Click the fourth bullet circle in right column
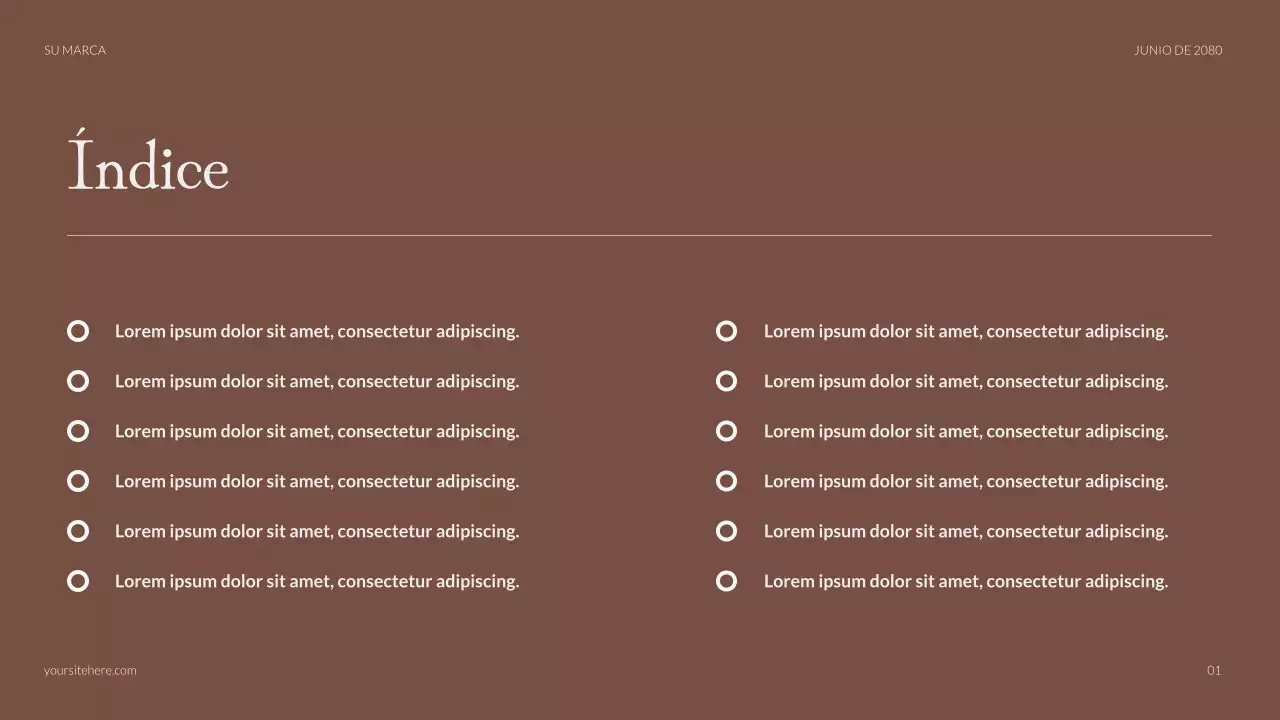The height and width of the screenshot is (720, 1280). 727,481
